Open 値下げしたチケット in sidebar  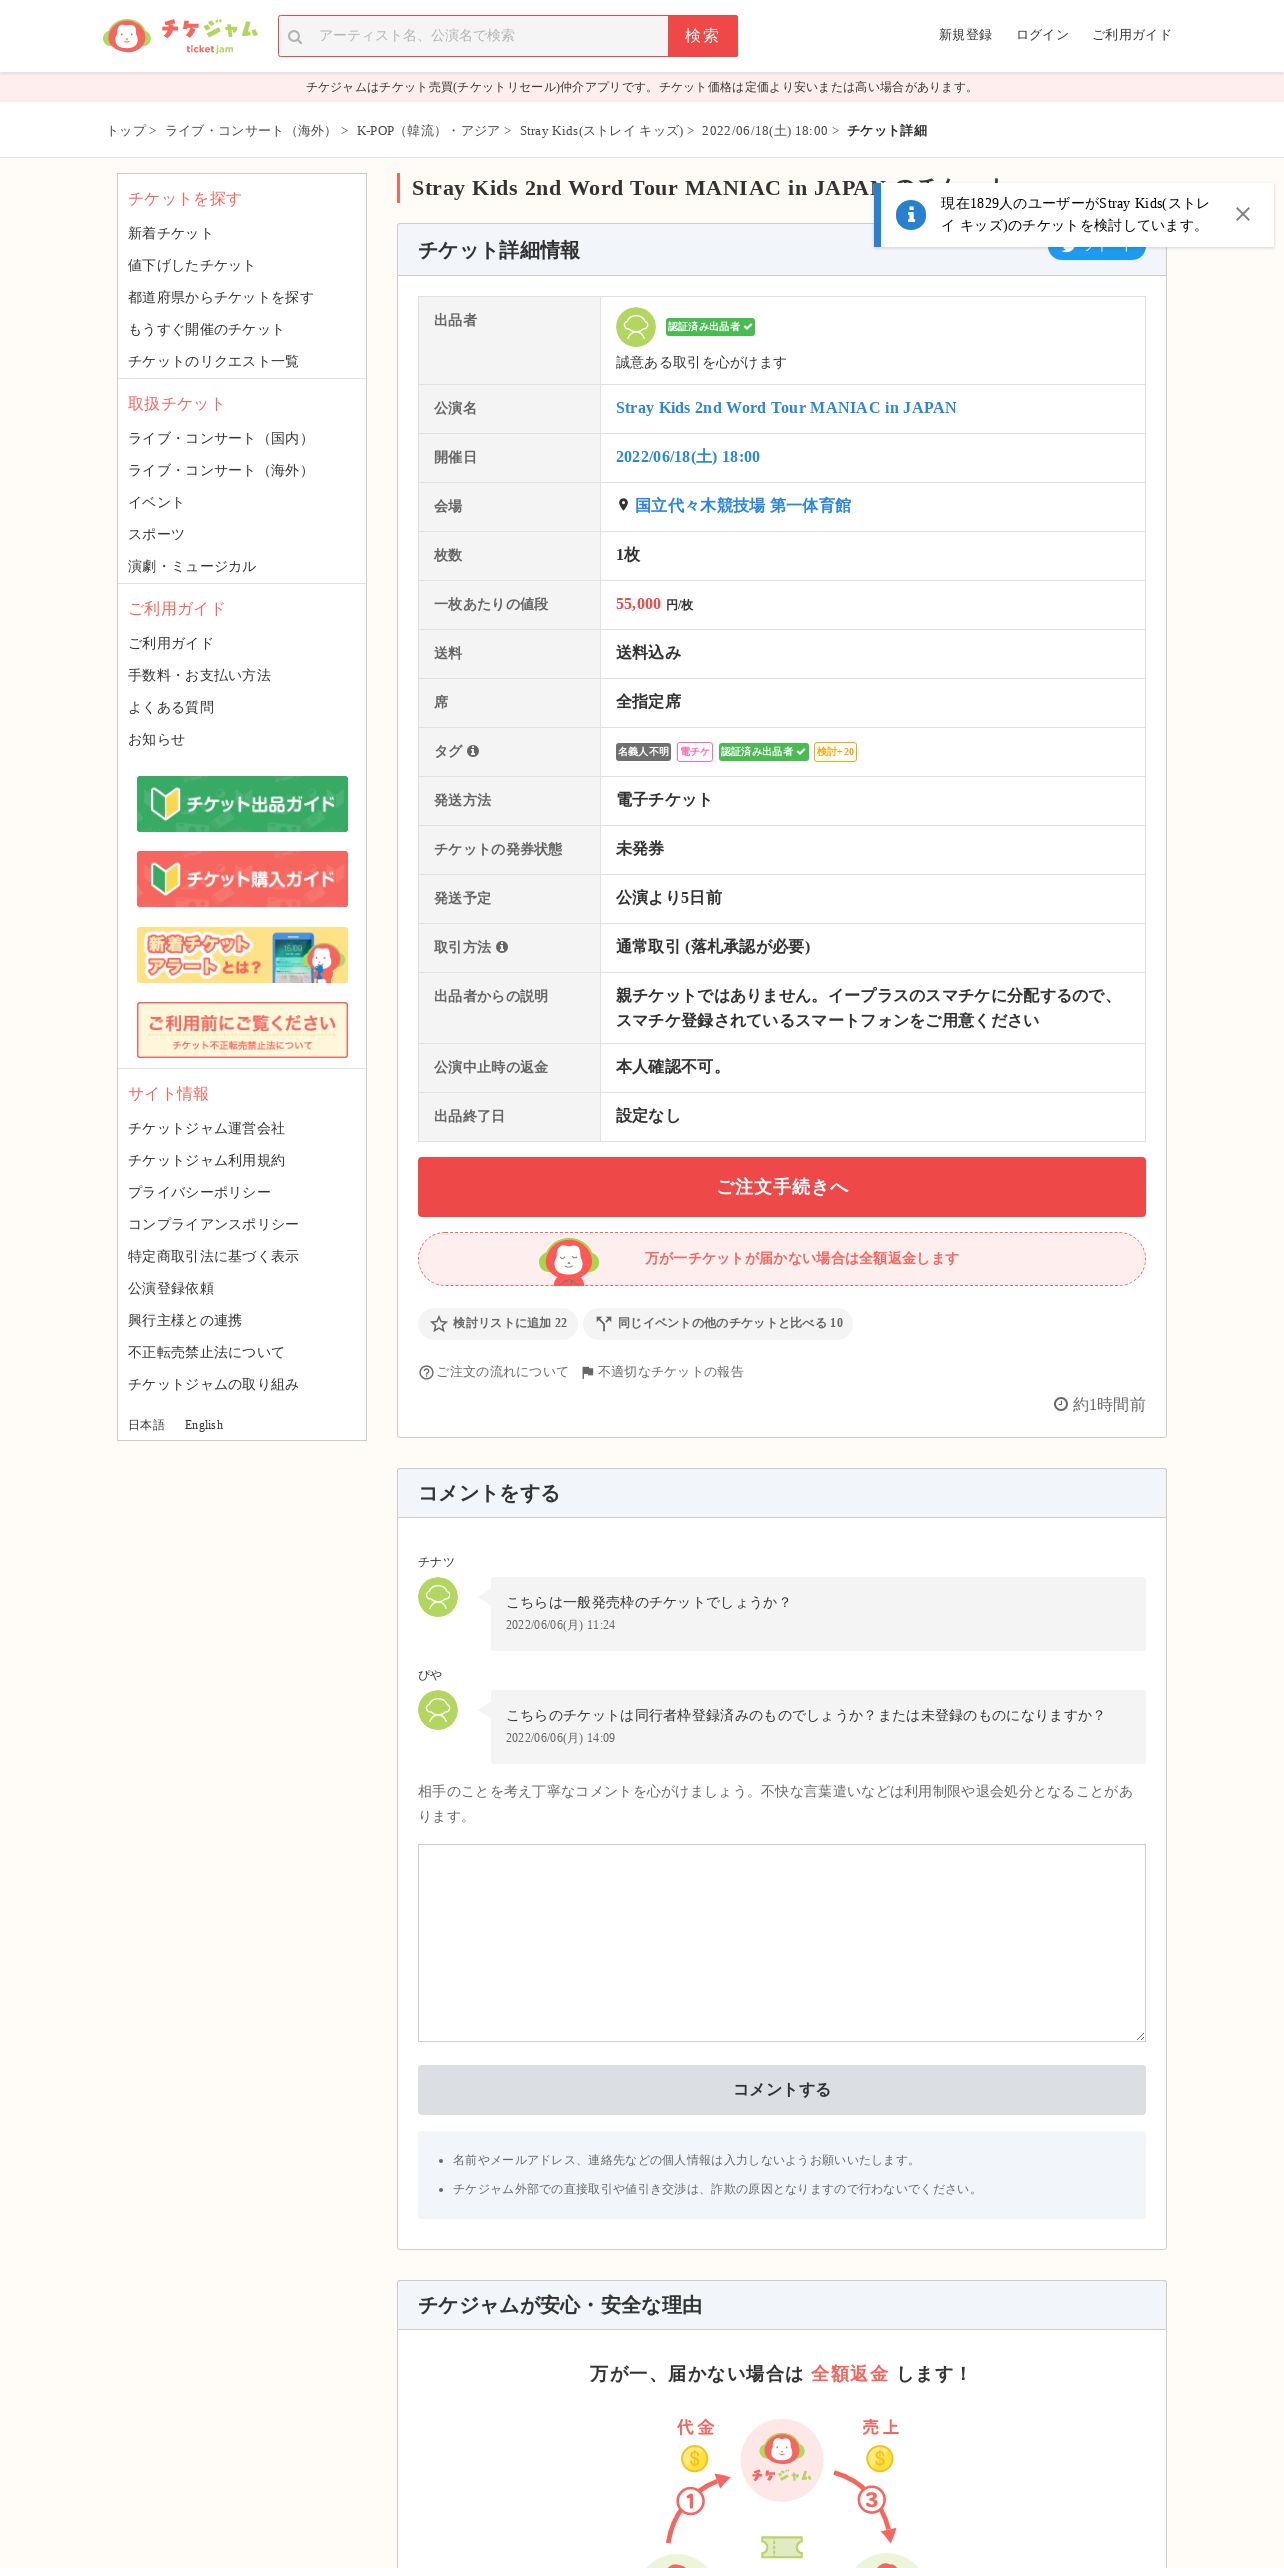pyautogui.click(x=191, y=265)
